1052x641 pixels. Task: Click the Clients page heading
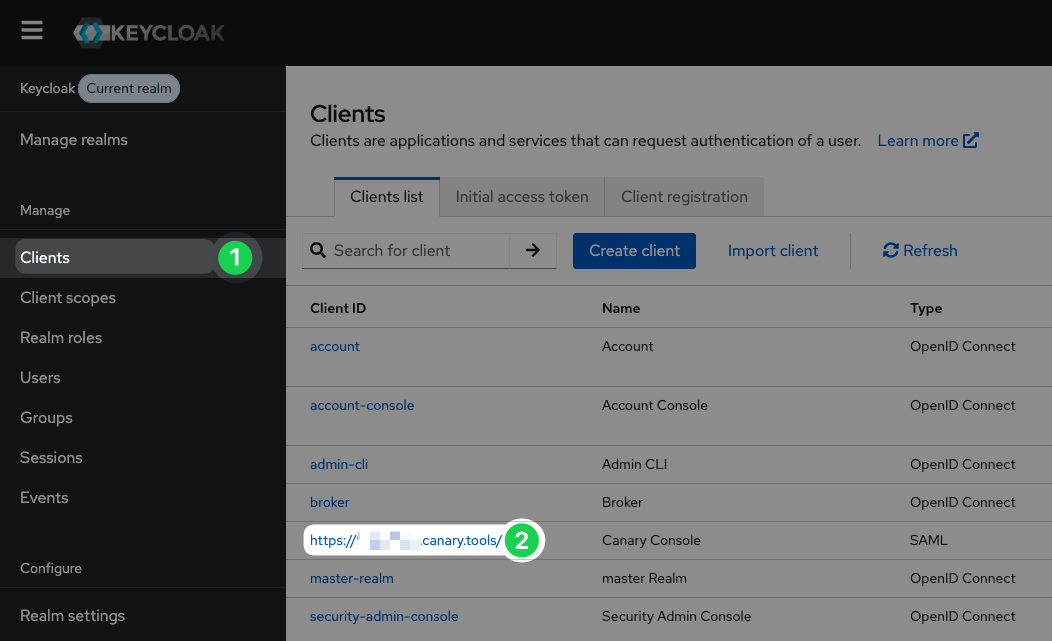point(348,114)
